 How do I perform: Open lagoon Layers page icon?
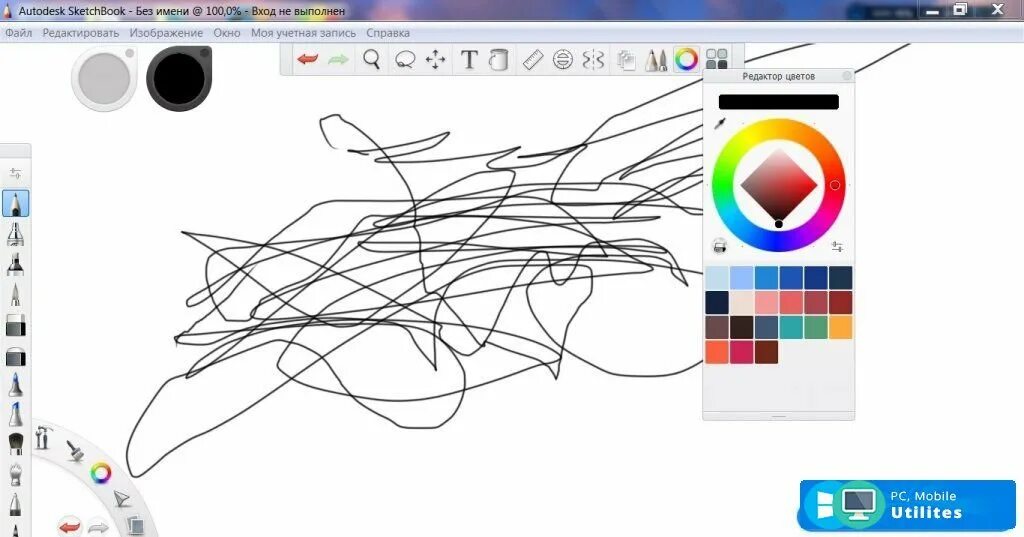click(x=135, y=525)
